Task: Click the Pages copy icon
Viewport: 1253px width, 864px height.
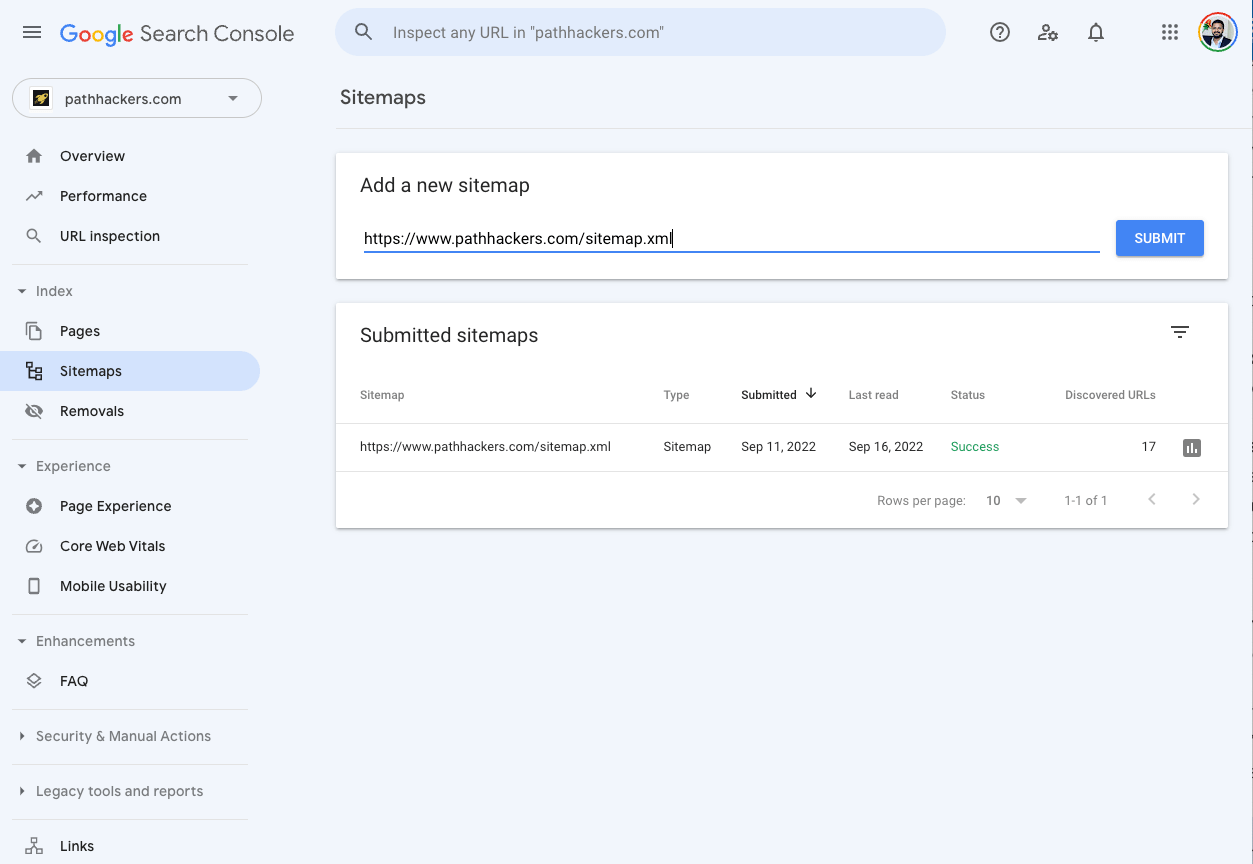Action: 34,331
